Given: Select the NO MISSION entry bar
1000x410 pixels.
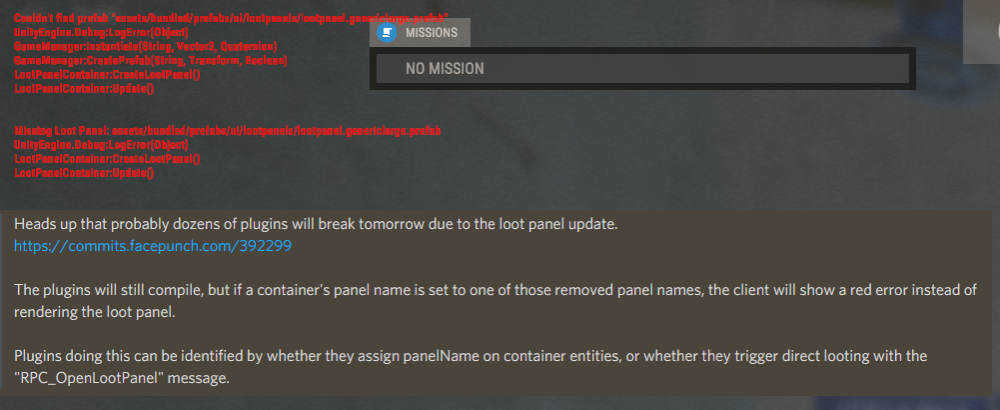Looking at the screenshot, I should (x=640, y=69).
